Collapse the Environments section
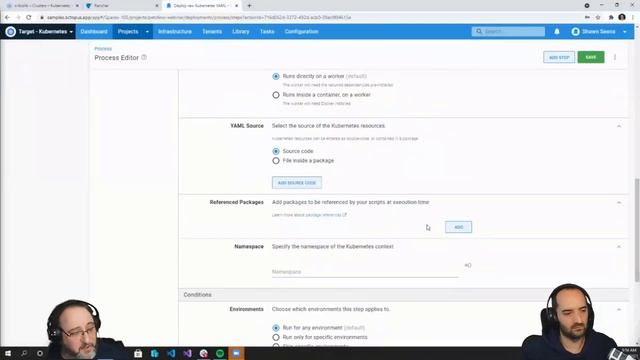This screenshot has height=360, width=640. [619, 309]
